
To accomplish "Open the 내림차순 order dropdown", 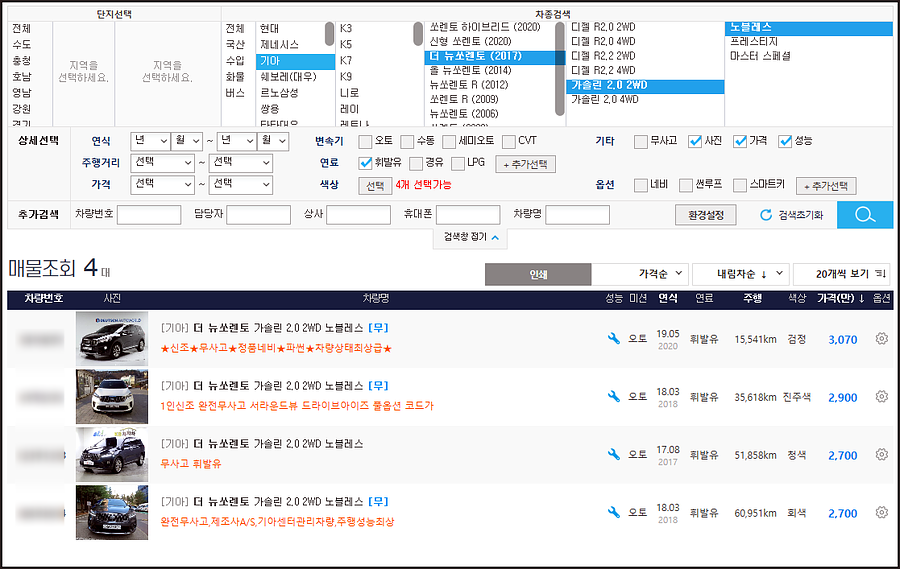I will 741,274.
